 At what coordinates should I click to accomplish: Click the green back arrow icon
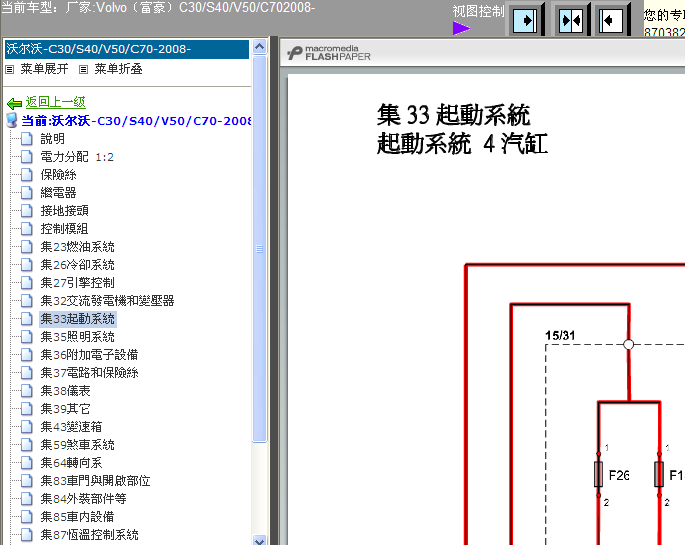pyautogui.click(x=14, y=103)
